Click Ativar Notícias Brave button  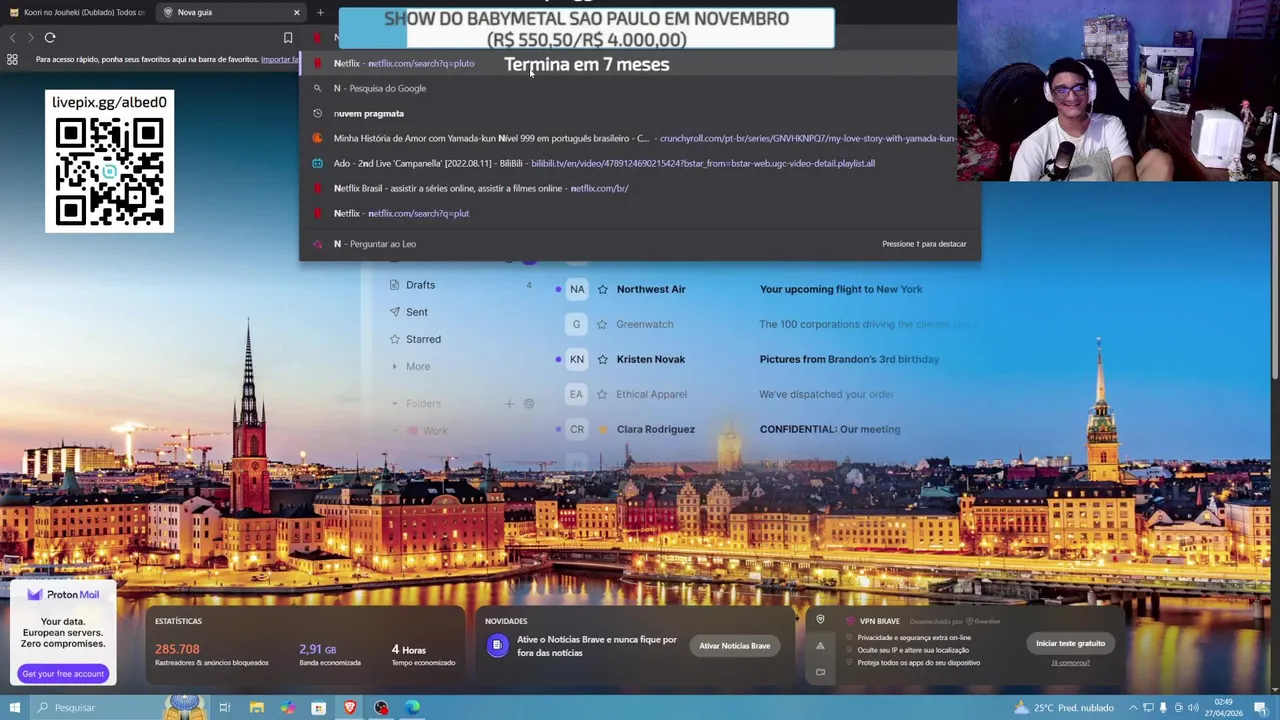(x=735, y=646)
